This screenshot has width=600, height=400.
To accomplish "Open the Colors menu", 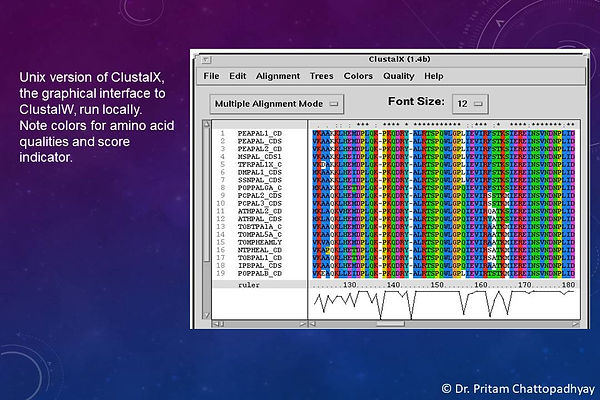I will tap(358, 76).
